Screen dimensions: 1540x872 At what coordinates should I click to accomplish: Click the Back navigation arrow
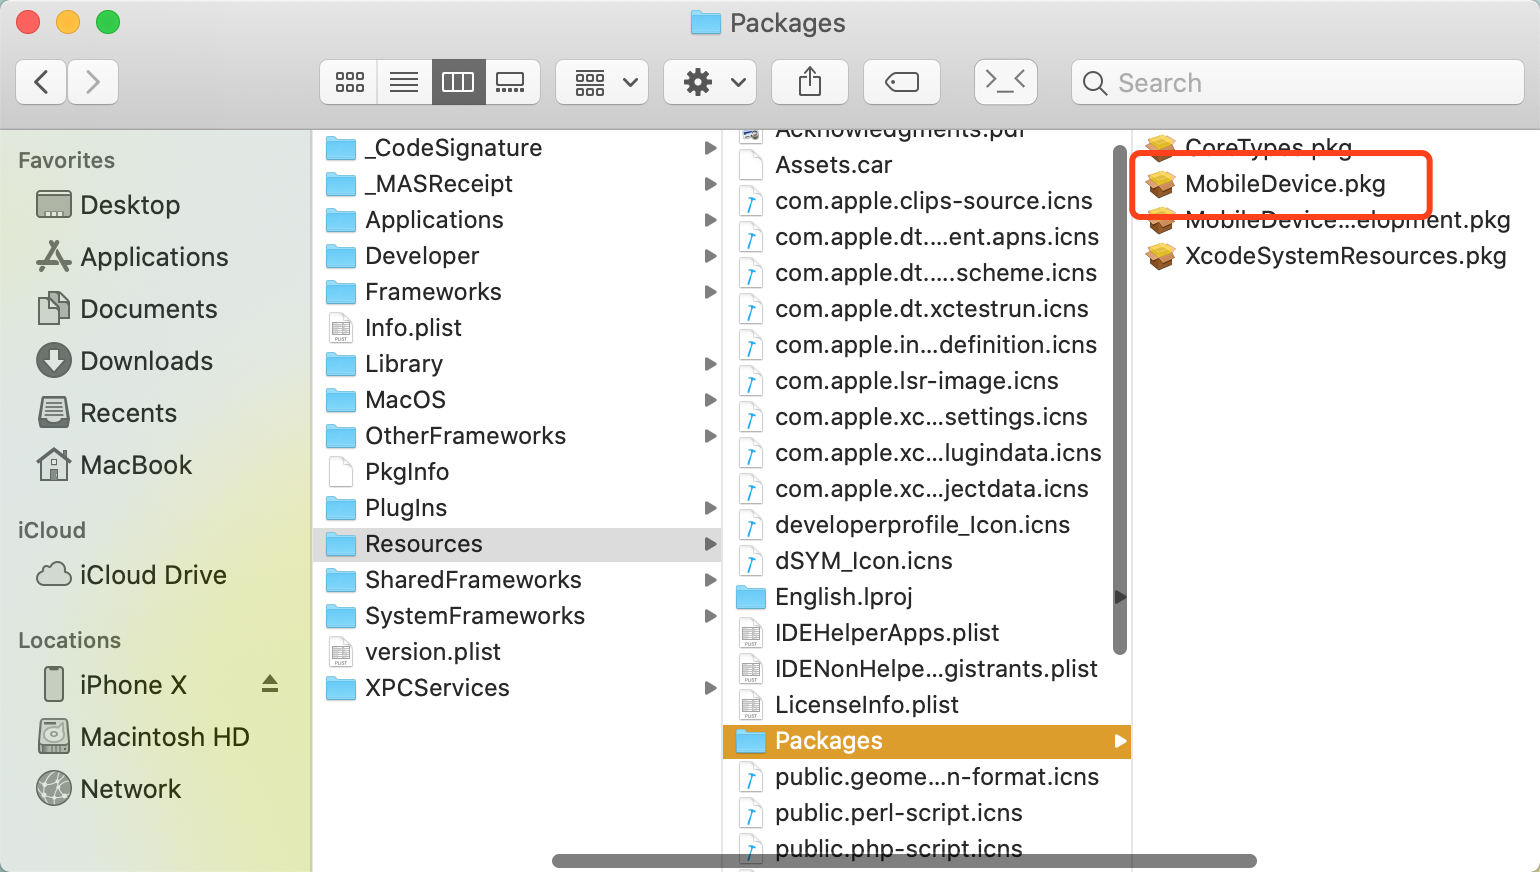click(x=41, y=82)
